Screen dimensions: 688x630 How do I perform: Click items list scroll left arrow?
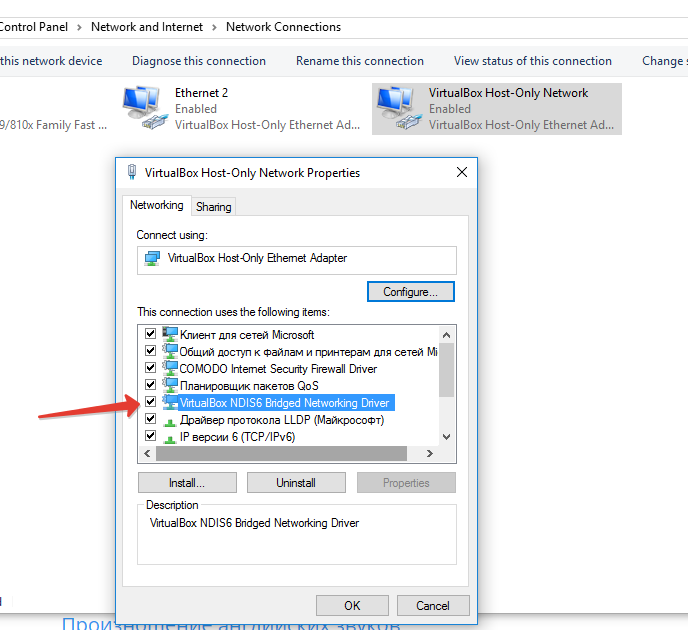coord(147,454)
